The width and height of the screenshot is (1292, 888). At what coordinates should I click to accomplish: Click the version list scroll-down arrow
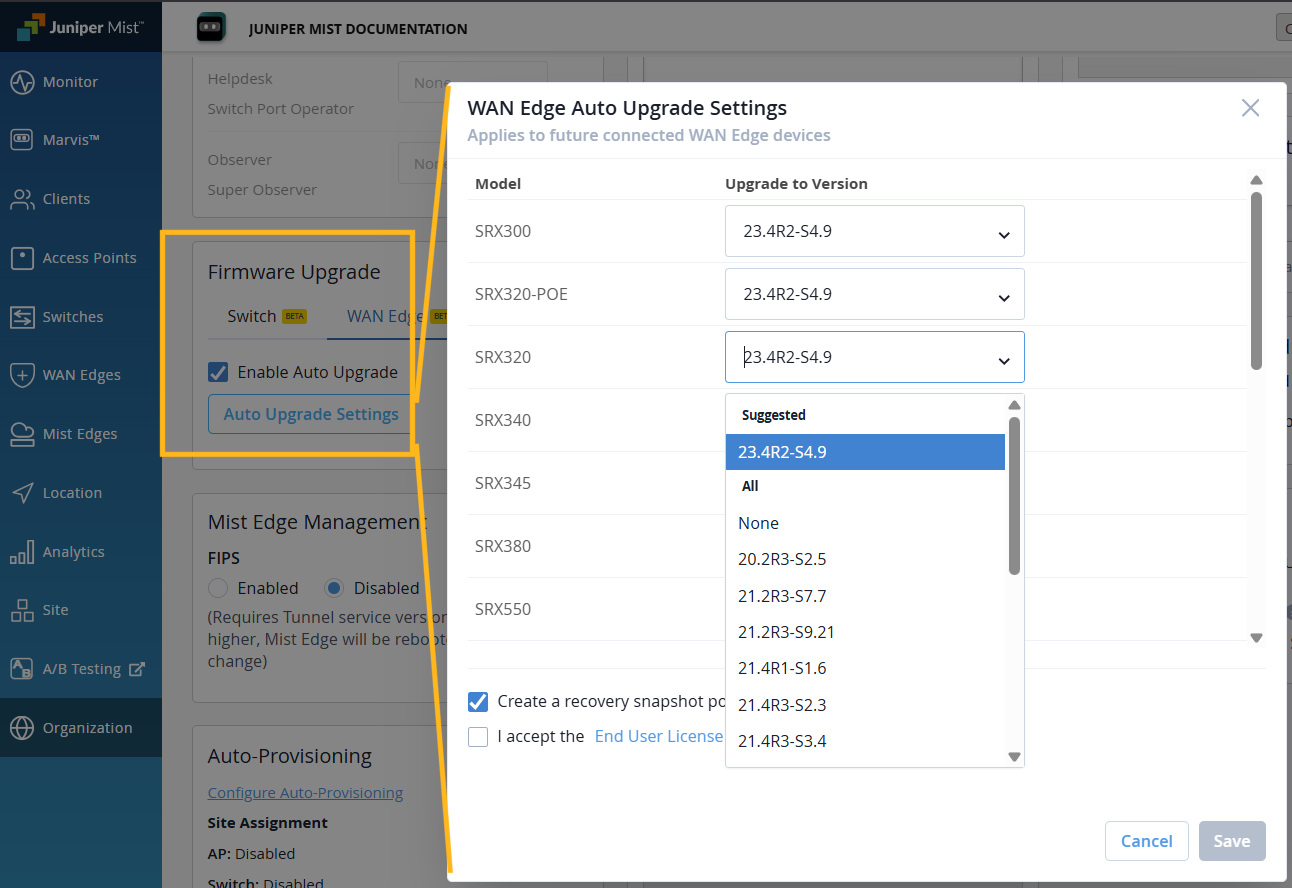1014,757
